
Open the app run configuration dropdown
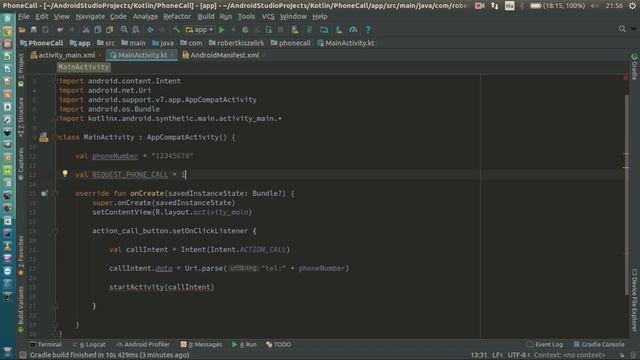(200, 30)
